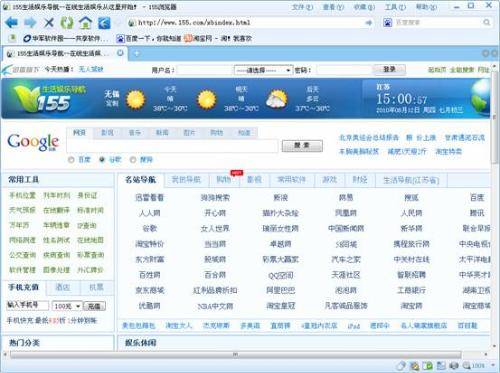Switch to the 生活导航 tab
Image resolution: width=500 pixels, height=373 pixels.
coord(411,180)
